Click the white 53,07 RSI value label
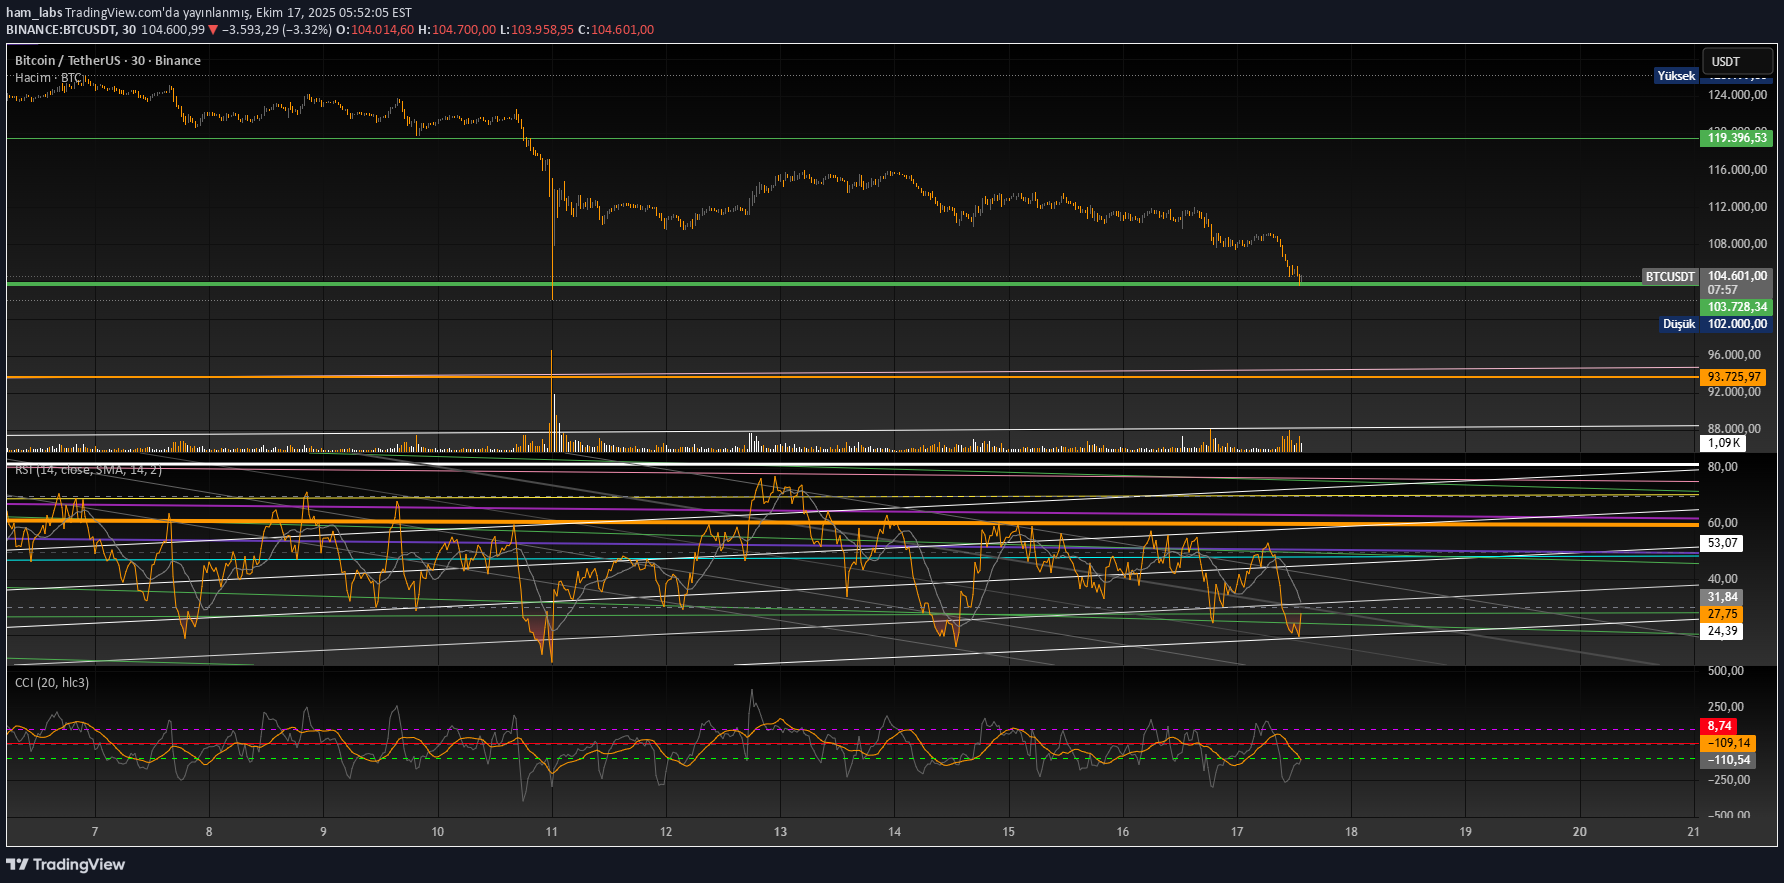 click(x=1722, y=543)
